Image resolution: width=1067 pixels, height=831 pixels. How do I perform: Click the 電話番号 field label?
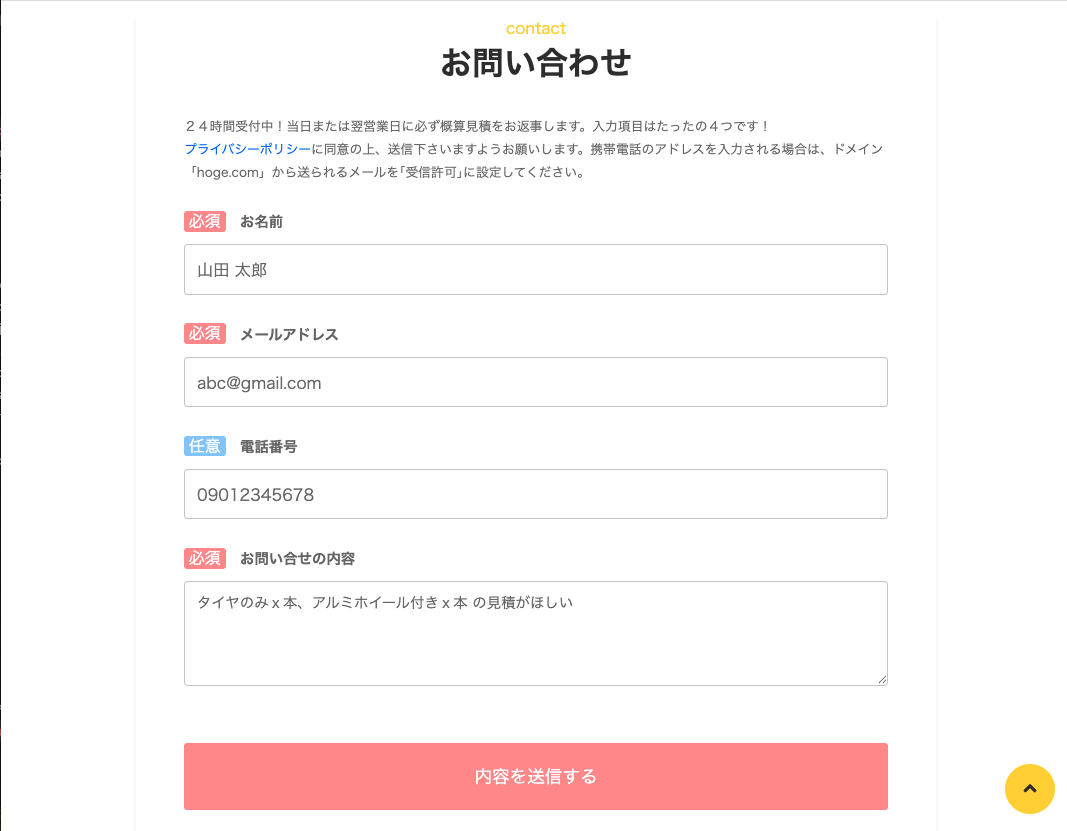(x=268, y=446)
